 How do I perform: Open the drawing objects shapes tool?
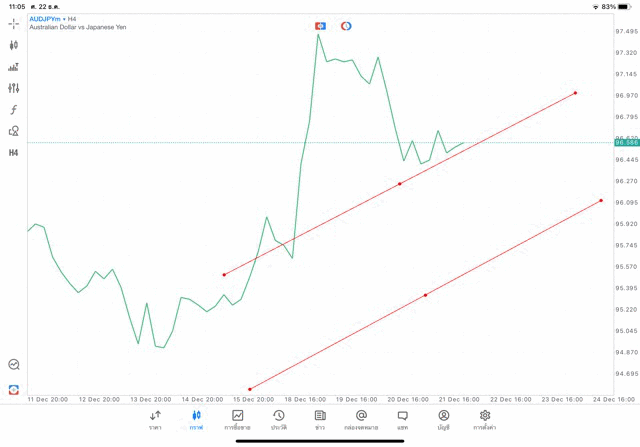coord(14,131)
